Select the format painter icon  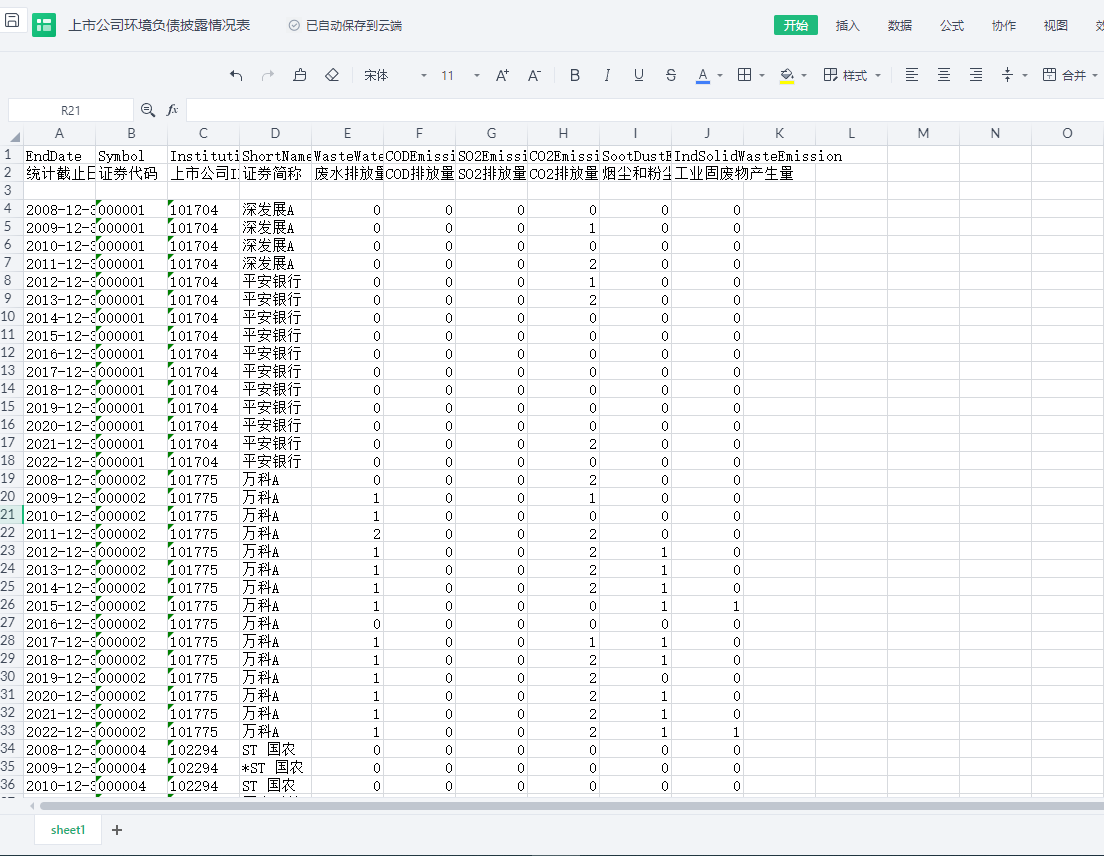(300, 75)
